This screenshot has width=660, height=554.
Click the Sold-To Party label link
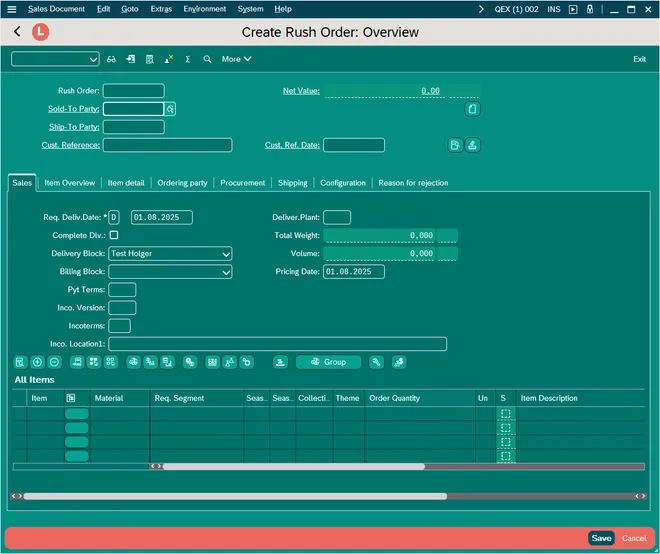point(74,109)
